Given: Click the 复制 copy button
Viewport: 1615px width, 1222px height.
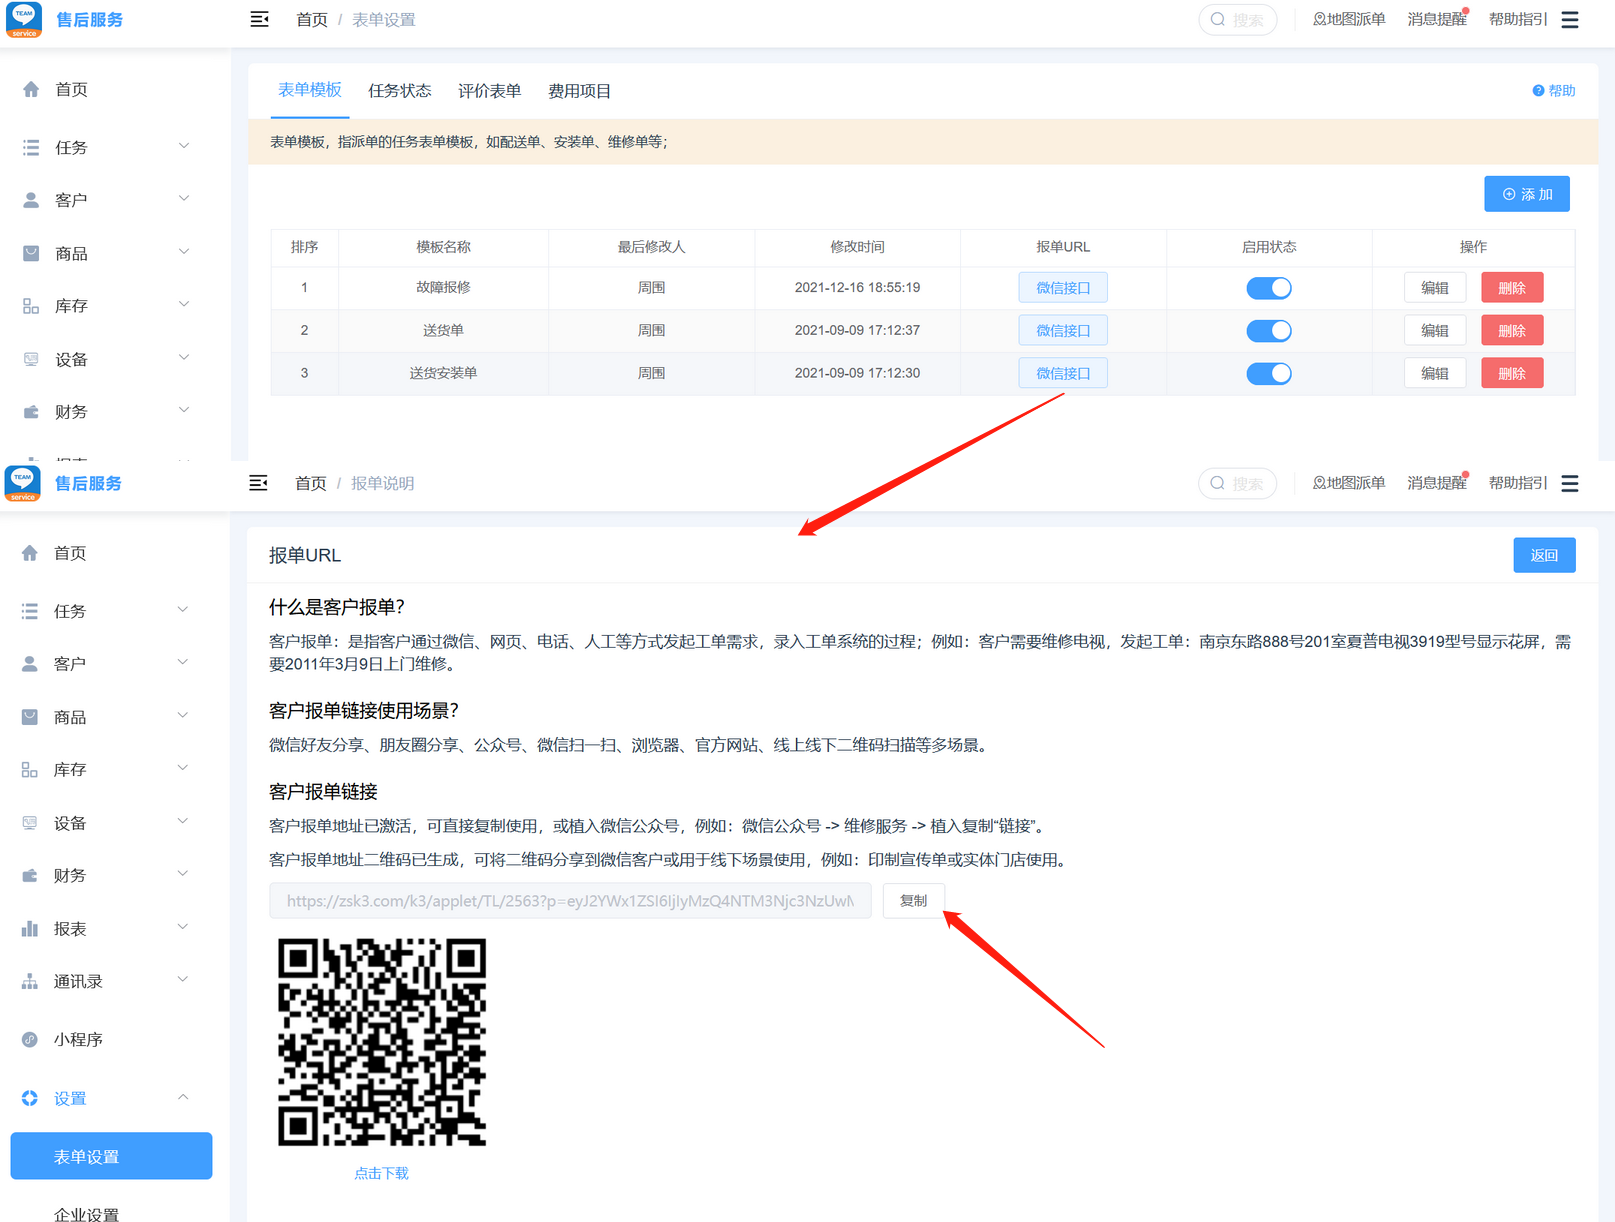Looking at the screenshot, I should click(x=913, y=901).
